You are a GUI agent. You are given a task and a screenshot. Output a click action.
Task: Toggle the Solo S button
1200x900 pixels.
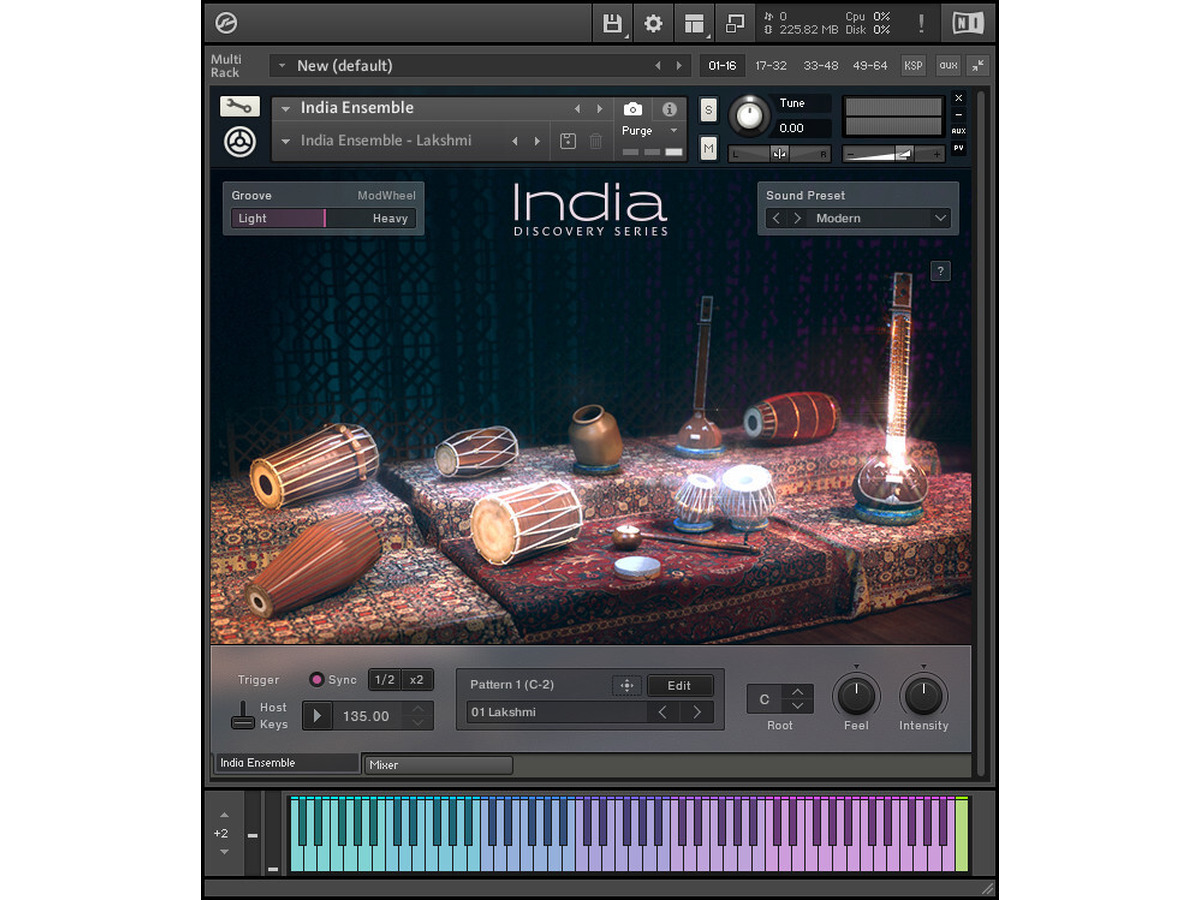tap(708, 109)
